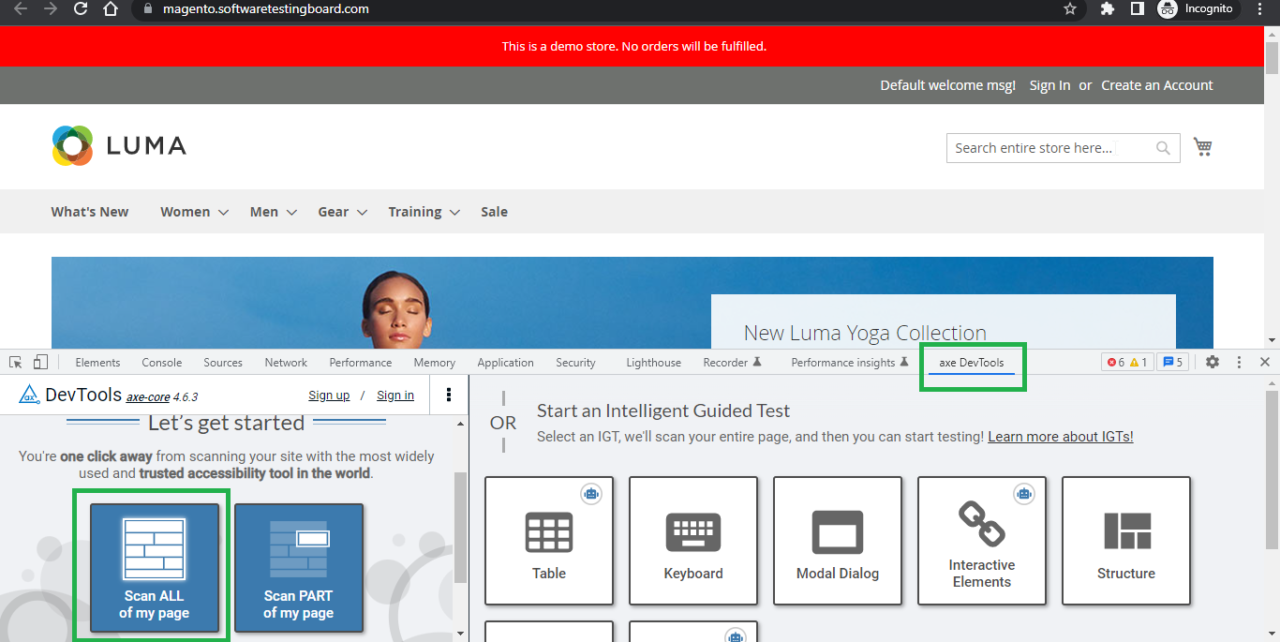Click the Create an Account link
Viewport: 1280px width, 642px height.
pyautogui.click(x=1156, y=85)
